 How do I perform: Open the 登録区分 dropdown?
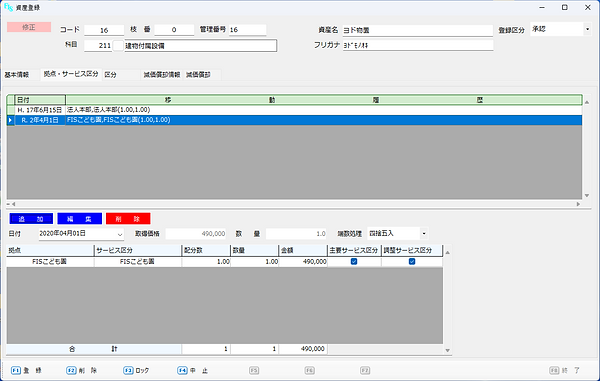coord(587,29)
